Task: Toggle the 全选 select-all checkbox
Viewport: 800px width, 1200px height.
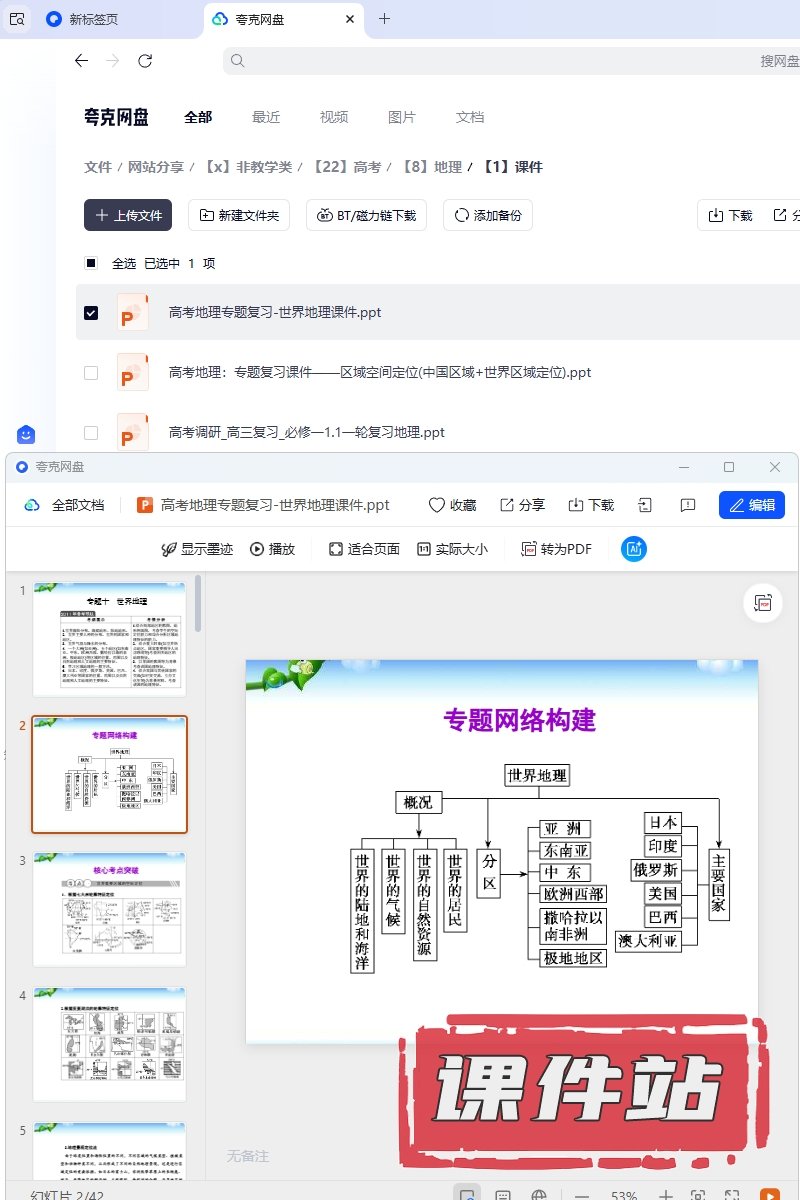Action: coord(91,264)
